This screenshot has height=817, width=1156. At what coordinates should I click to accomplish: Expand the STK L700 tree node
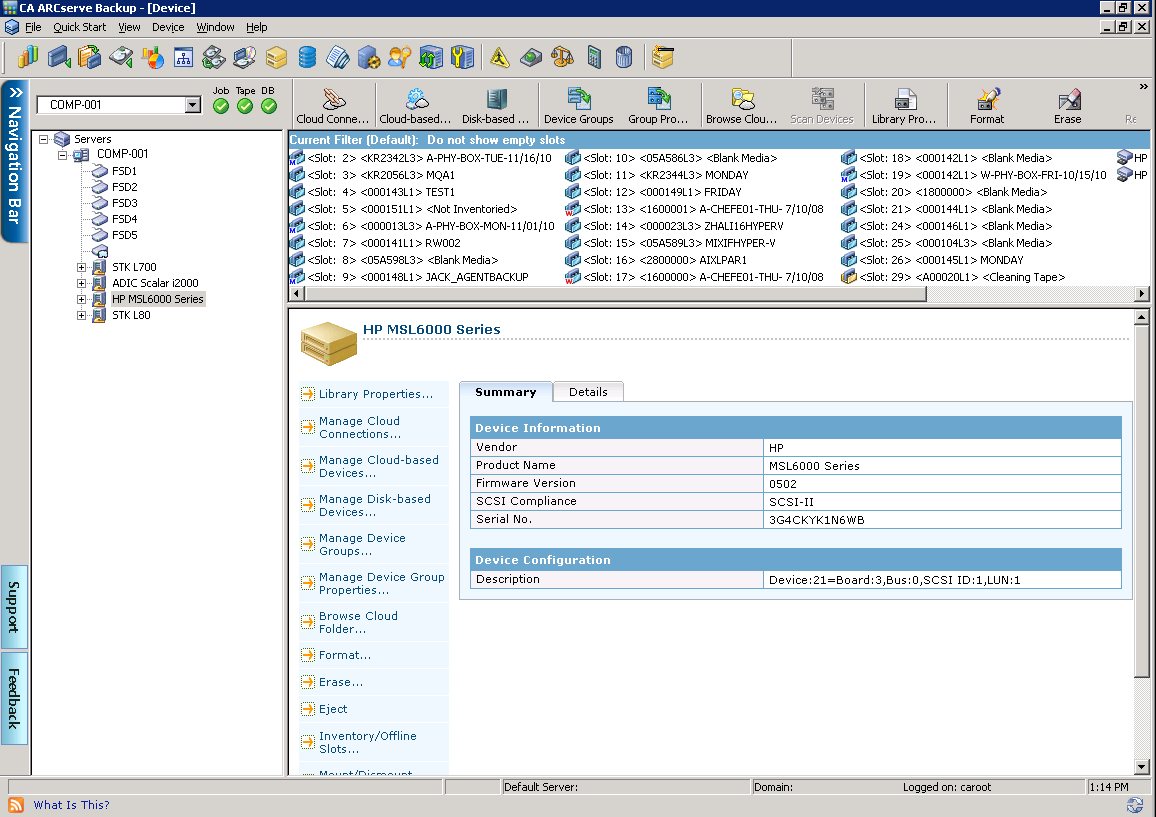click(82, 267)
